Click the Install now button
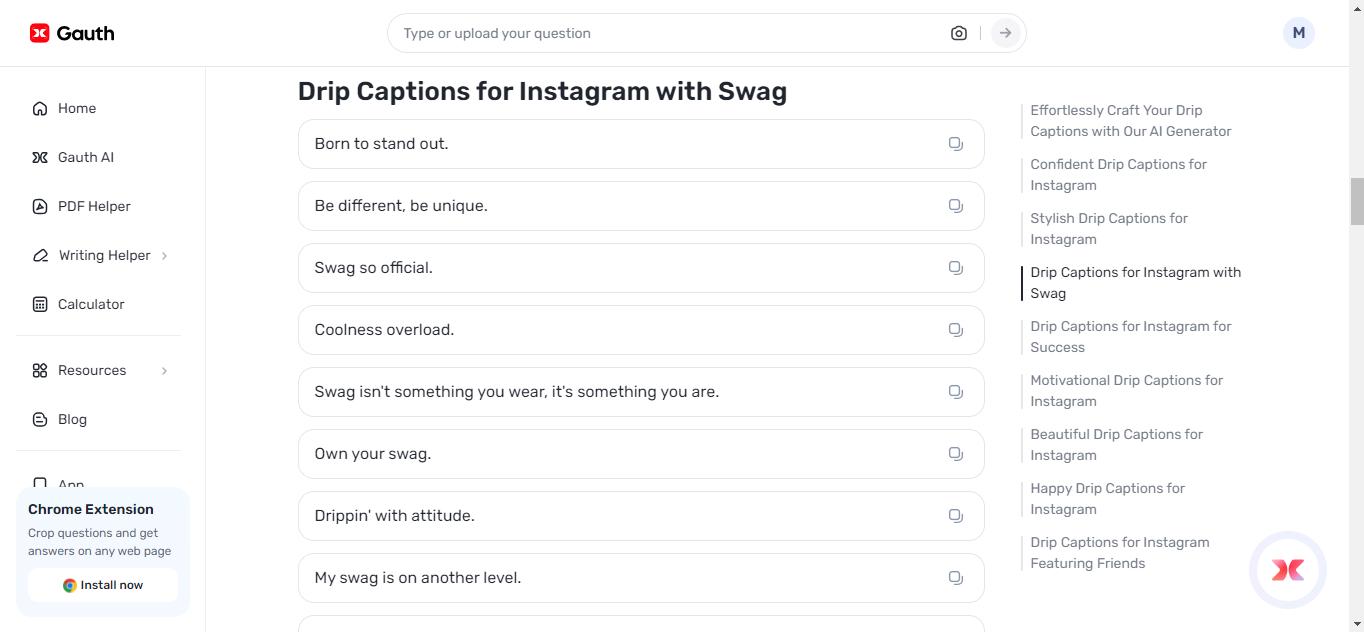Image resolution: width=1364 pixels, height=632 pixels. tap(102, 585)
